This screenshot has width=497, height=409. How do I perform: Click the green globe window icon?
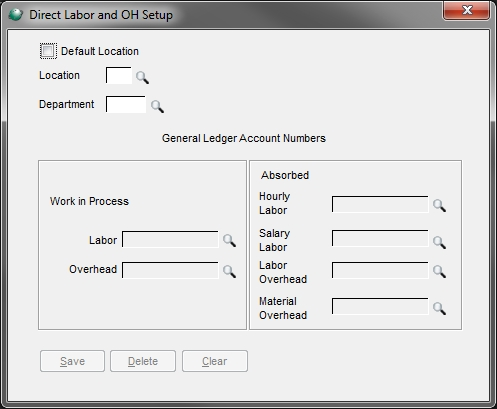coord(15,15)
